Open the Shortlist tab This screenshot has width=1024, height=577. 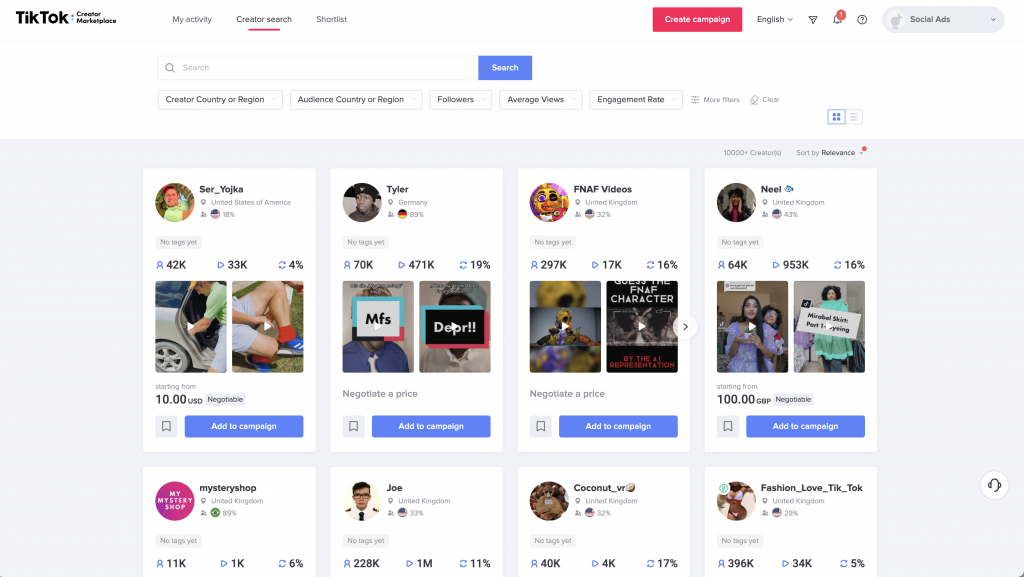pyautogui.click(x=331, y=20)
